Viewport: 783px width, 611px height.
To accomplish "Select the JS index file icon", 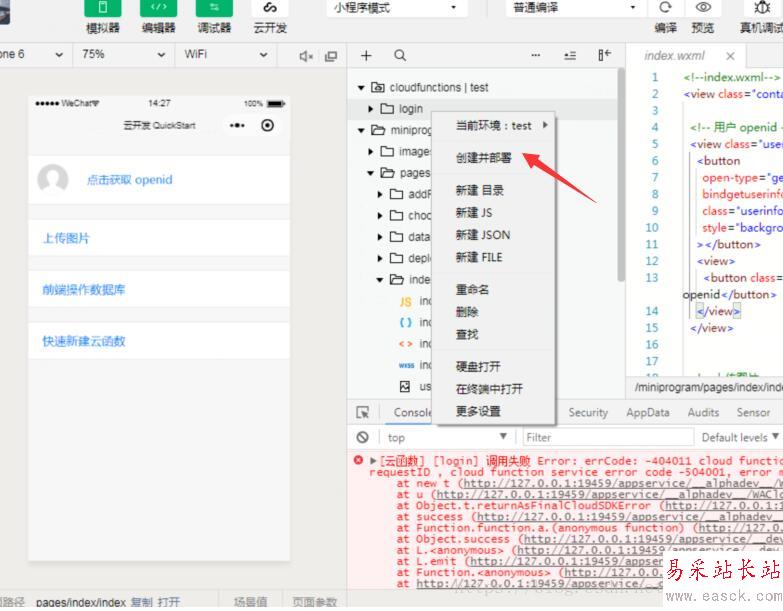I will [405, 302].
